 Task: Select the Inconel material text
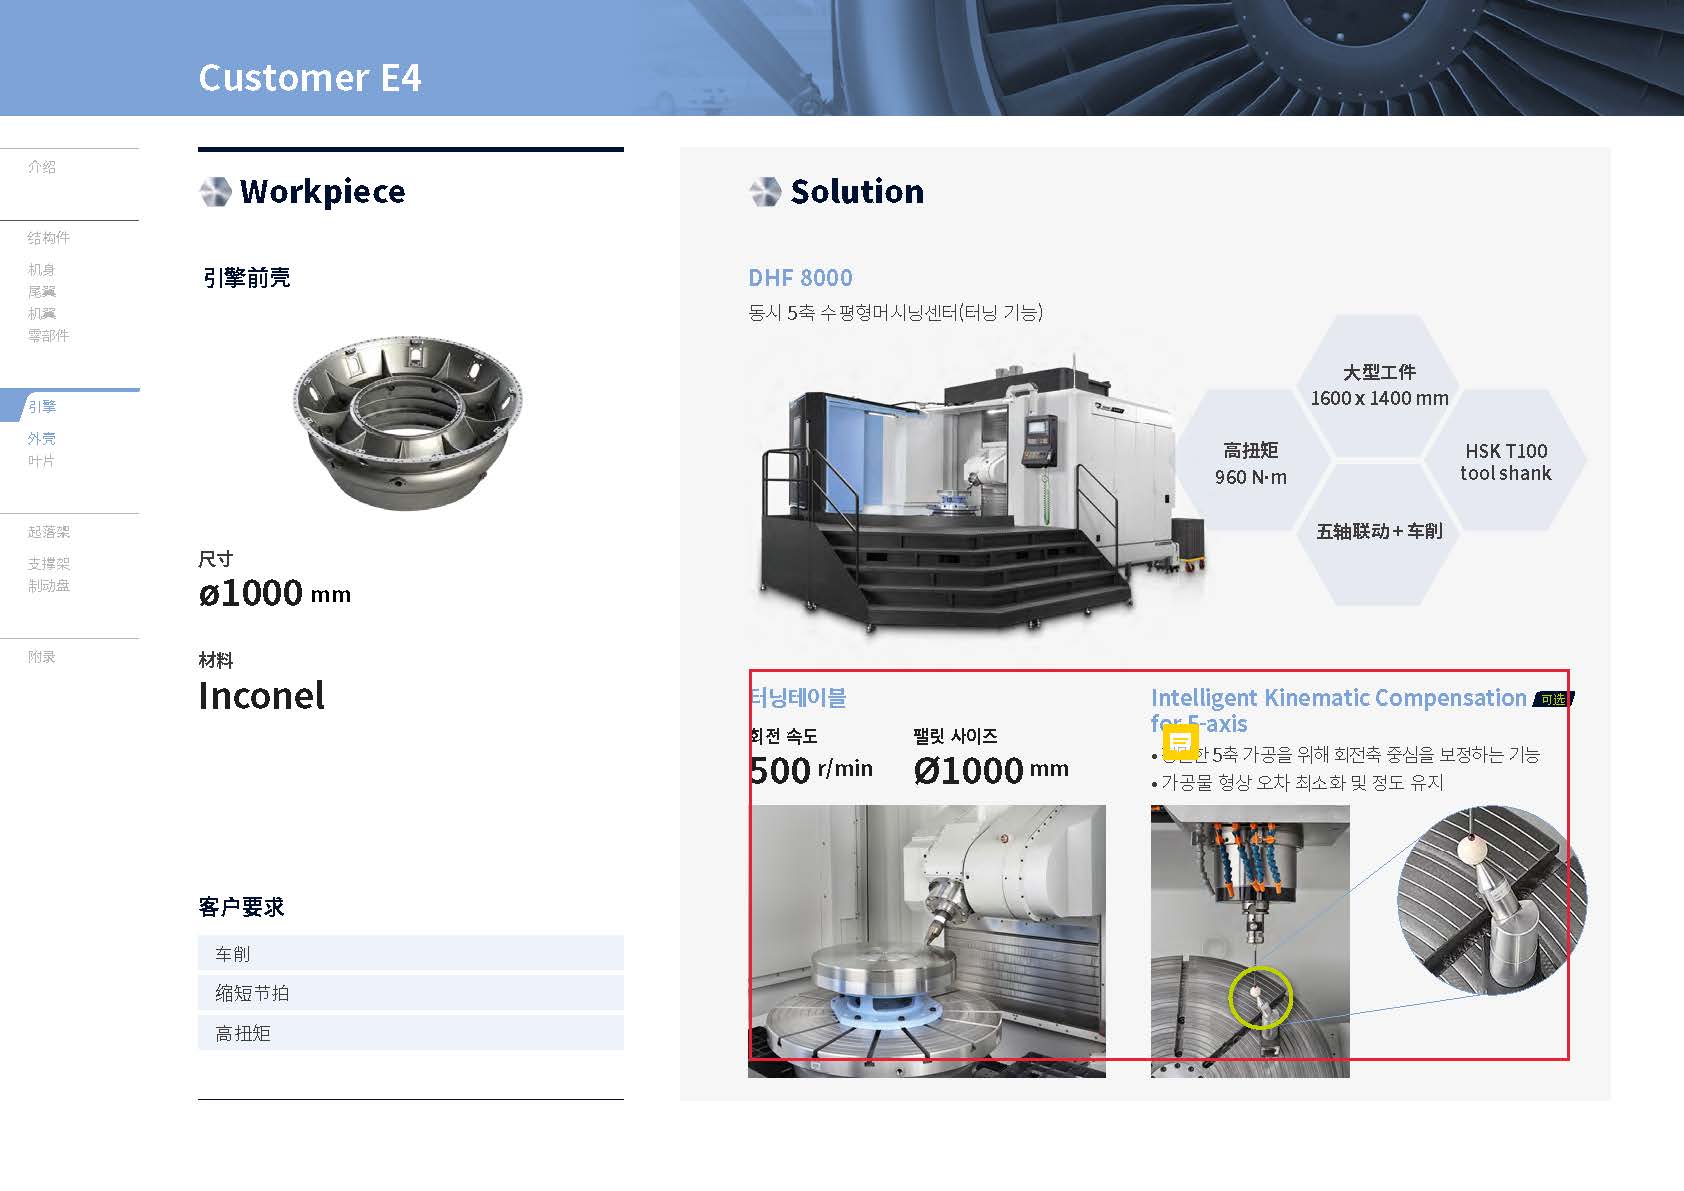261,696
